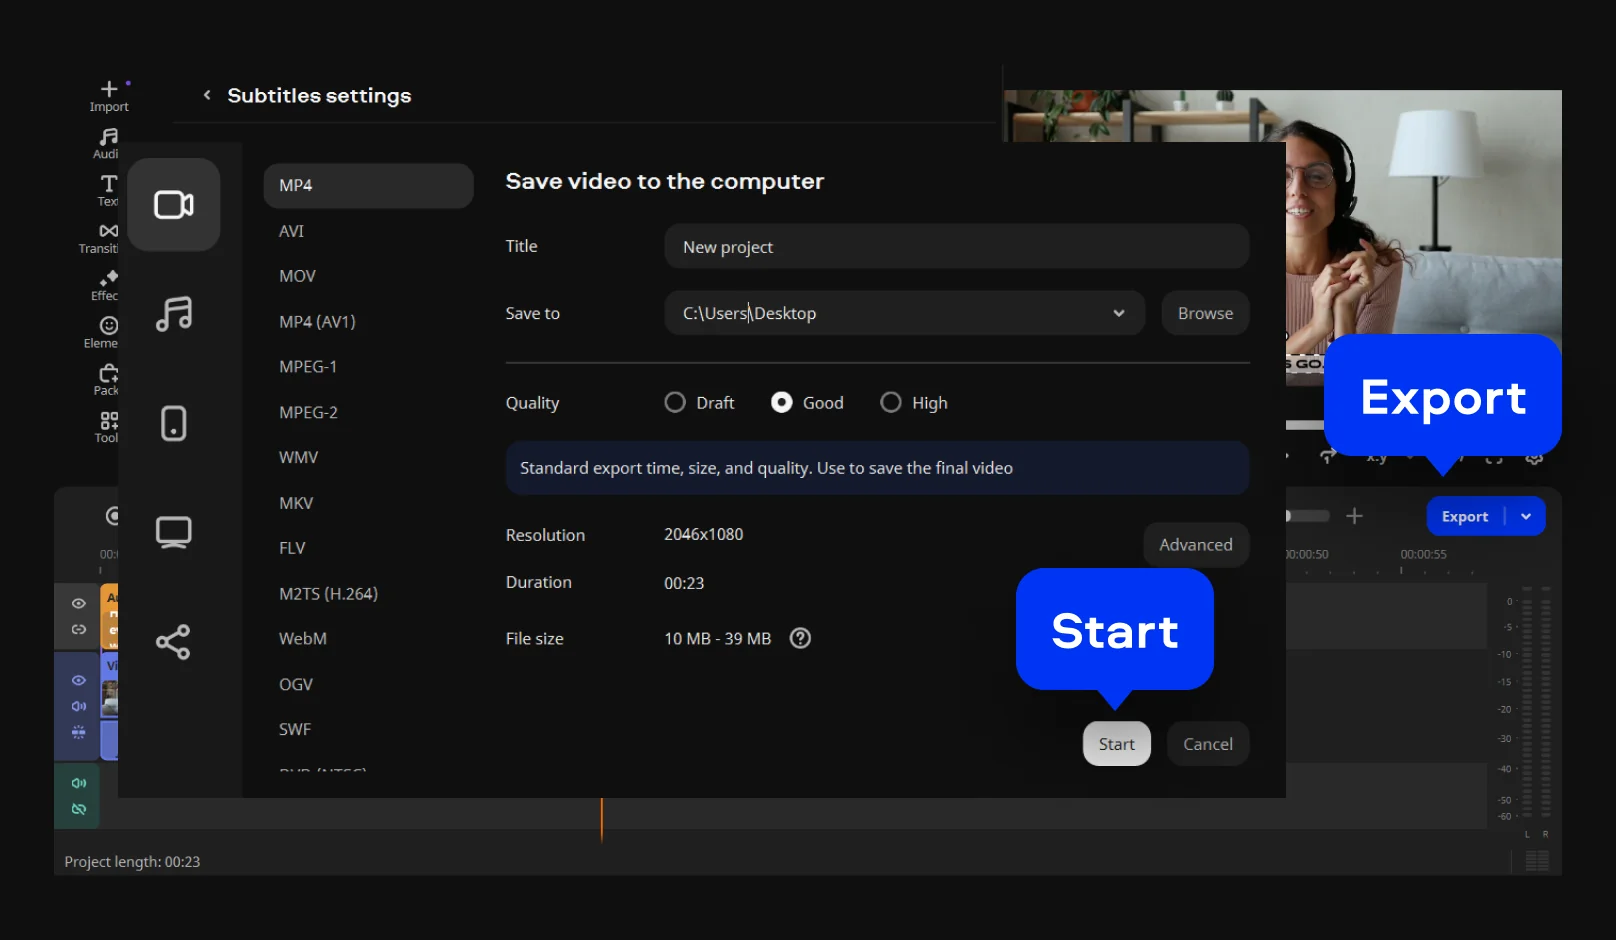Mute the video track audio

(79, 706)
